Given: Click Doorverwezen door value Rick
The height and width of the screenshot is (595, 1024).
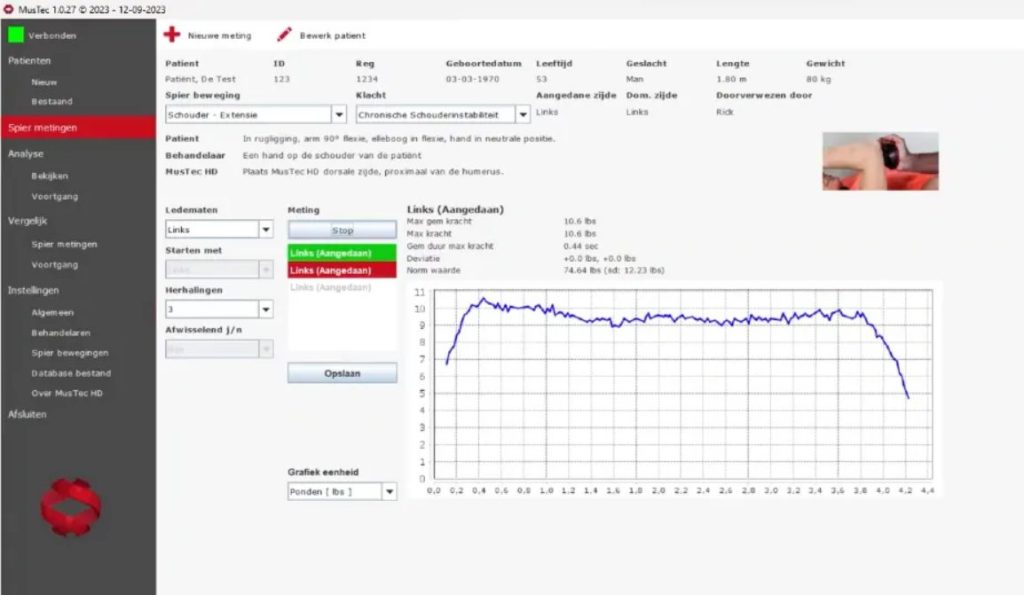Looking at the screenshot, I should (724, 112).
